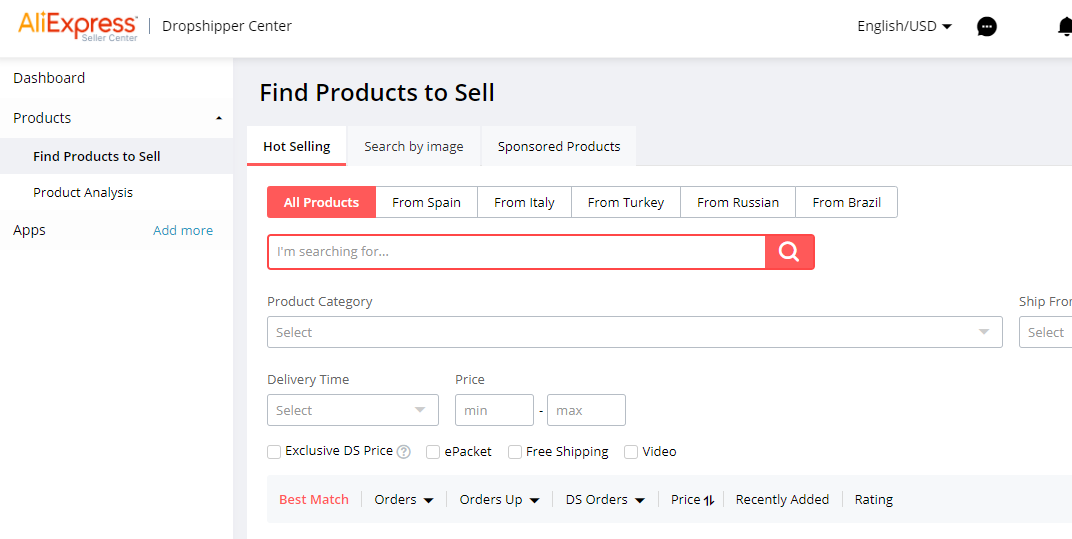Click the Dropshipper Center header text
1072x539 pixels.
[x=227, y=26]
